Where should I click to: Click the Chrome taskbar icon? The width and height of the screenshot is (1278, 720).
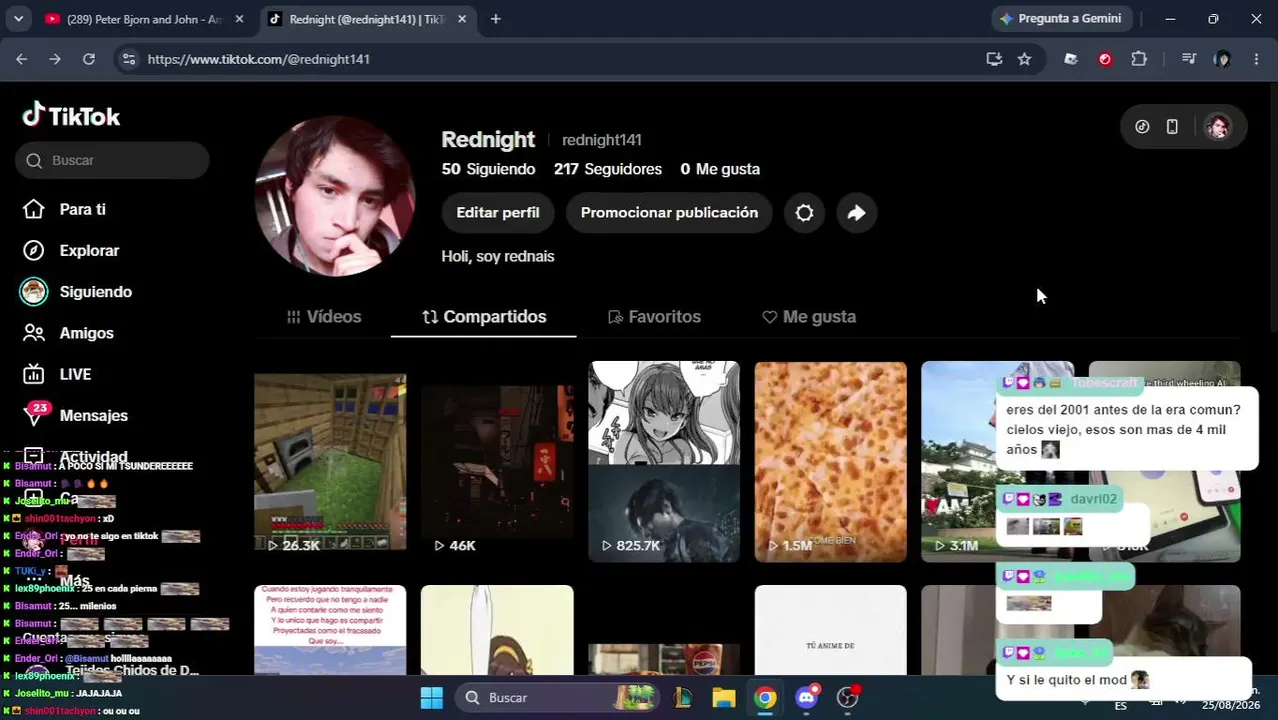tap(765, 697)
